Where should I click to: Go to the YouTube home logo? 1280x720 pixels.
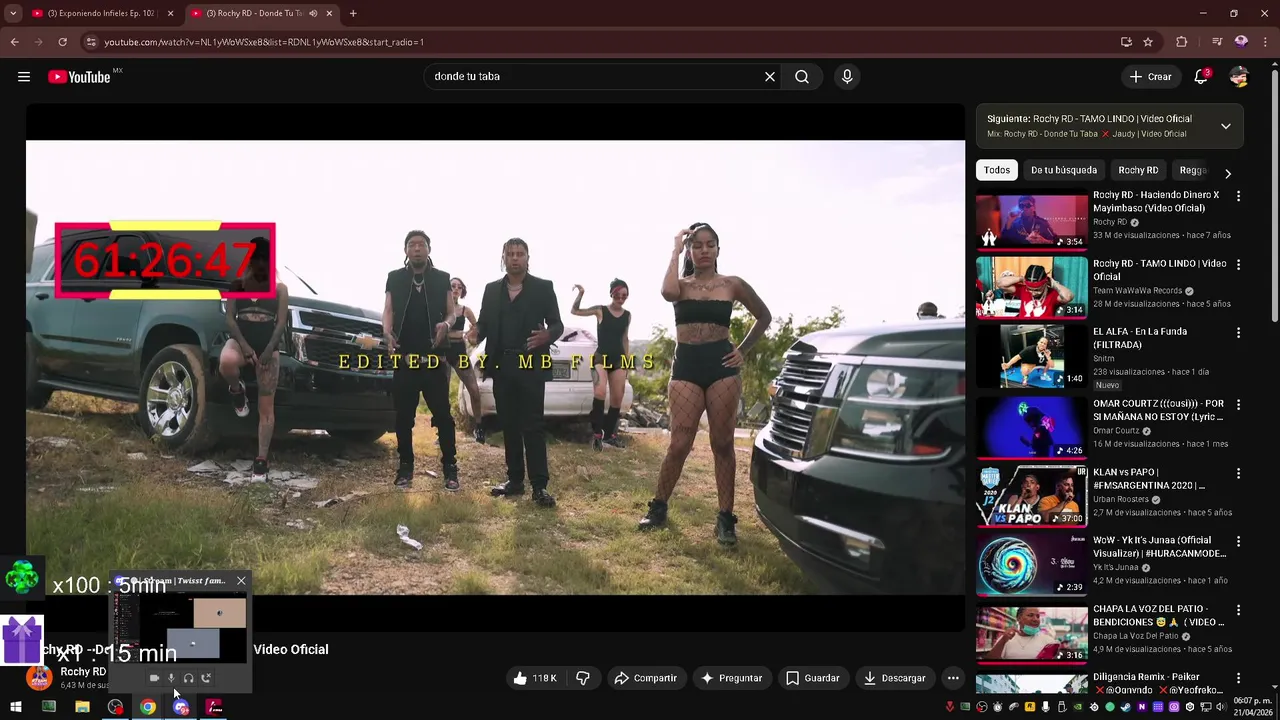[x=79, y=77]
